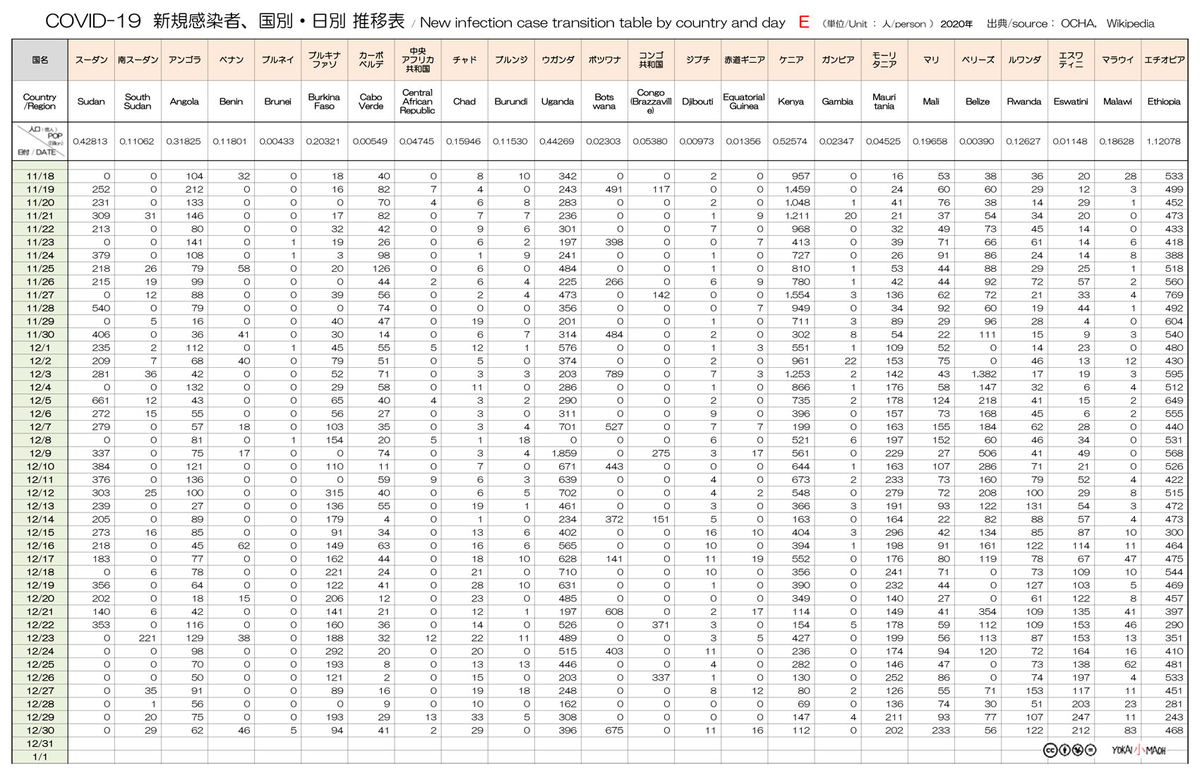1200x771 pixels.
Task: Select the South Sudan column header
Action: (x=137, y=102)
